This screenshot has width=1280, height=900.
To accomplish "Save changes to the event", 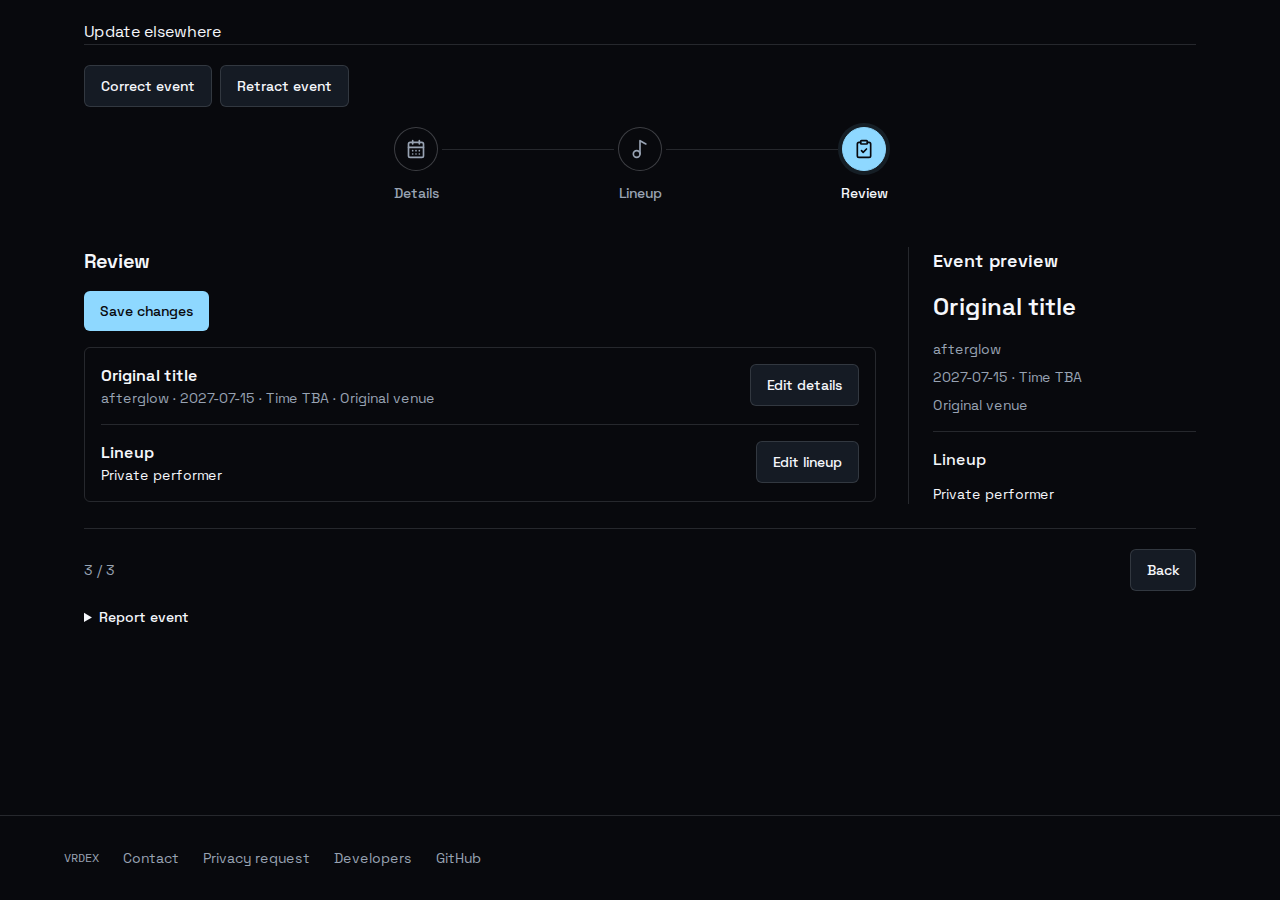I will point(146,311).
